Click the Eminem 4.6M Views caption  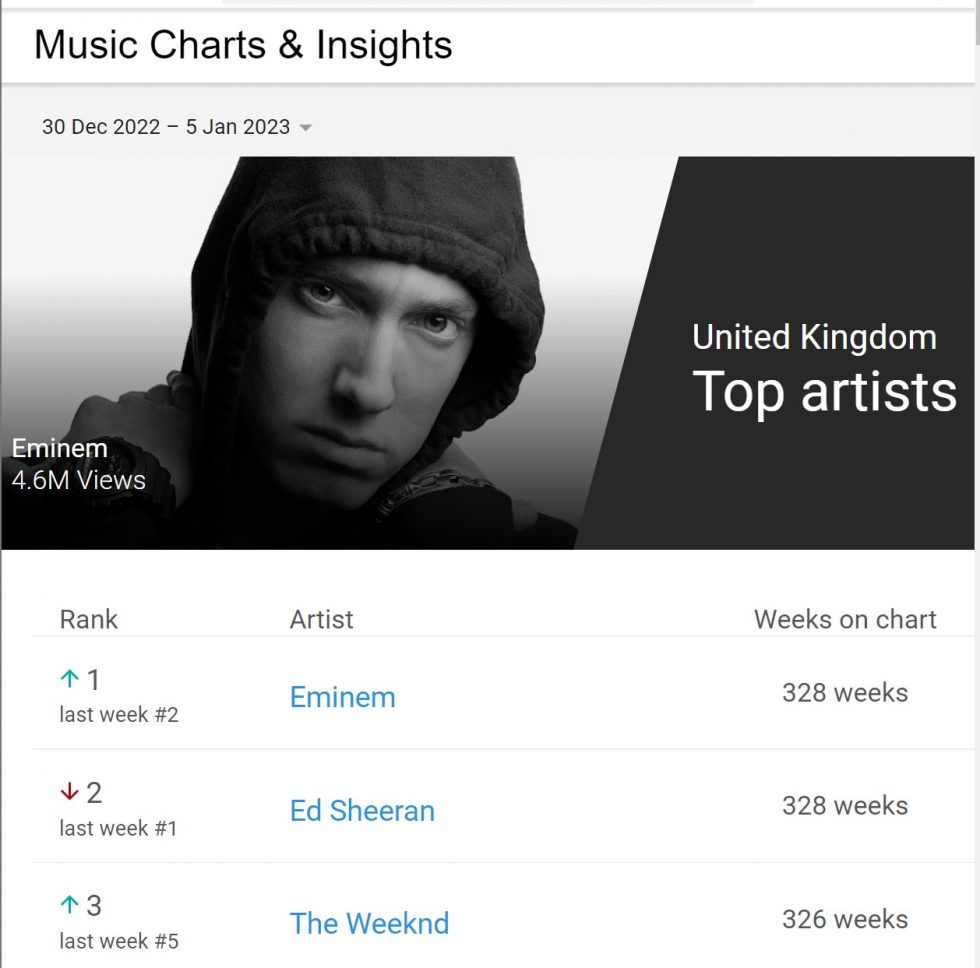78,464
